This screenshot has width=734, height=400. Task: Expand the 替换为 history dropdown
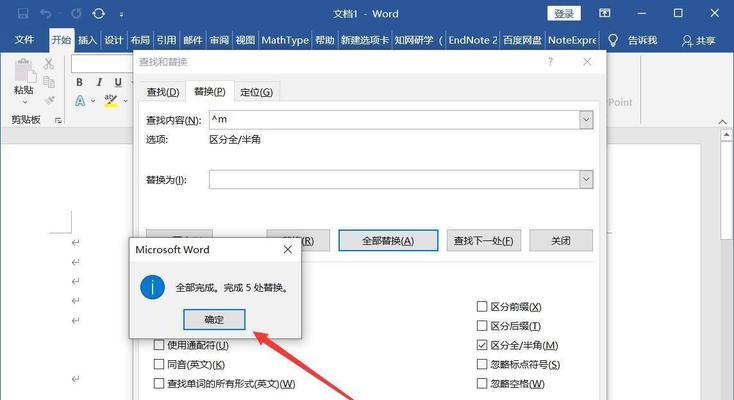pos(586,179)
